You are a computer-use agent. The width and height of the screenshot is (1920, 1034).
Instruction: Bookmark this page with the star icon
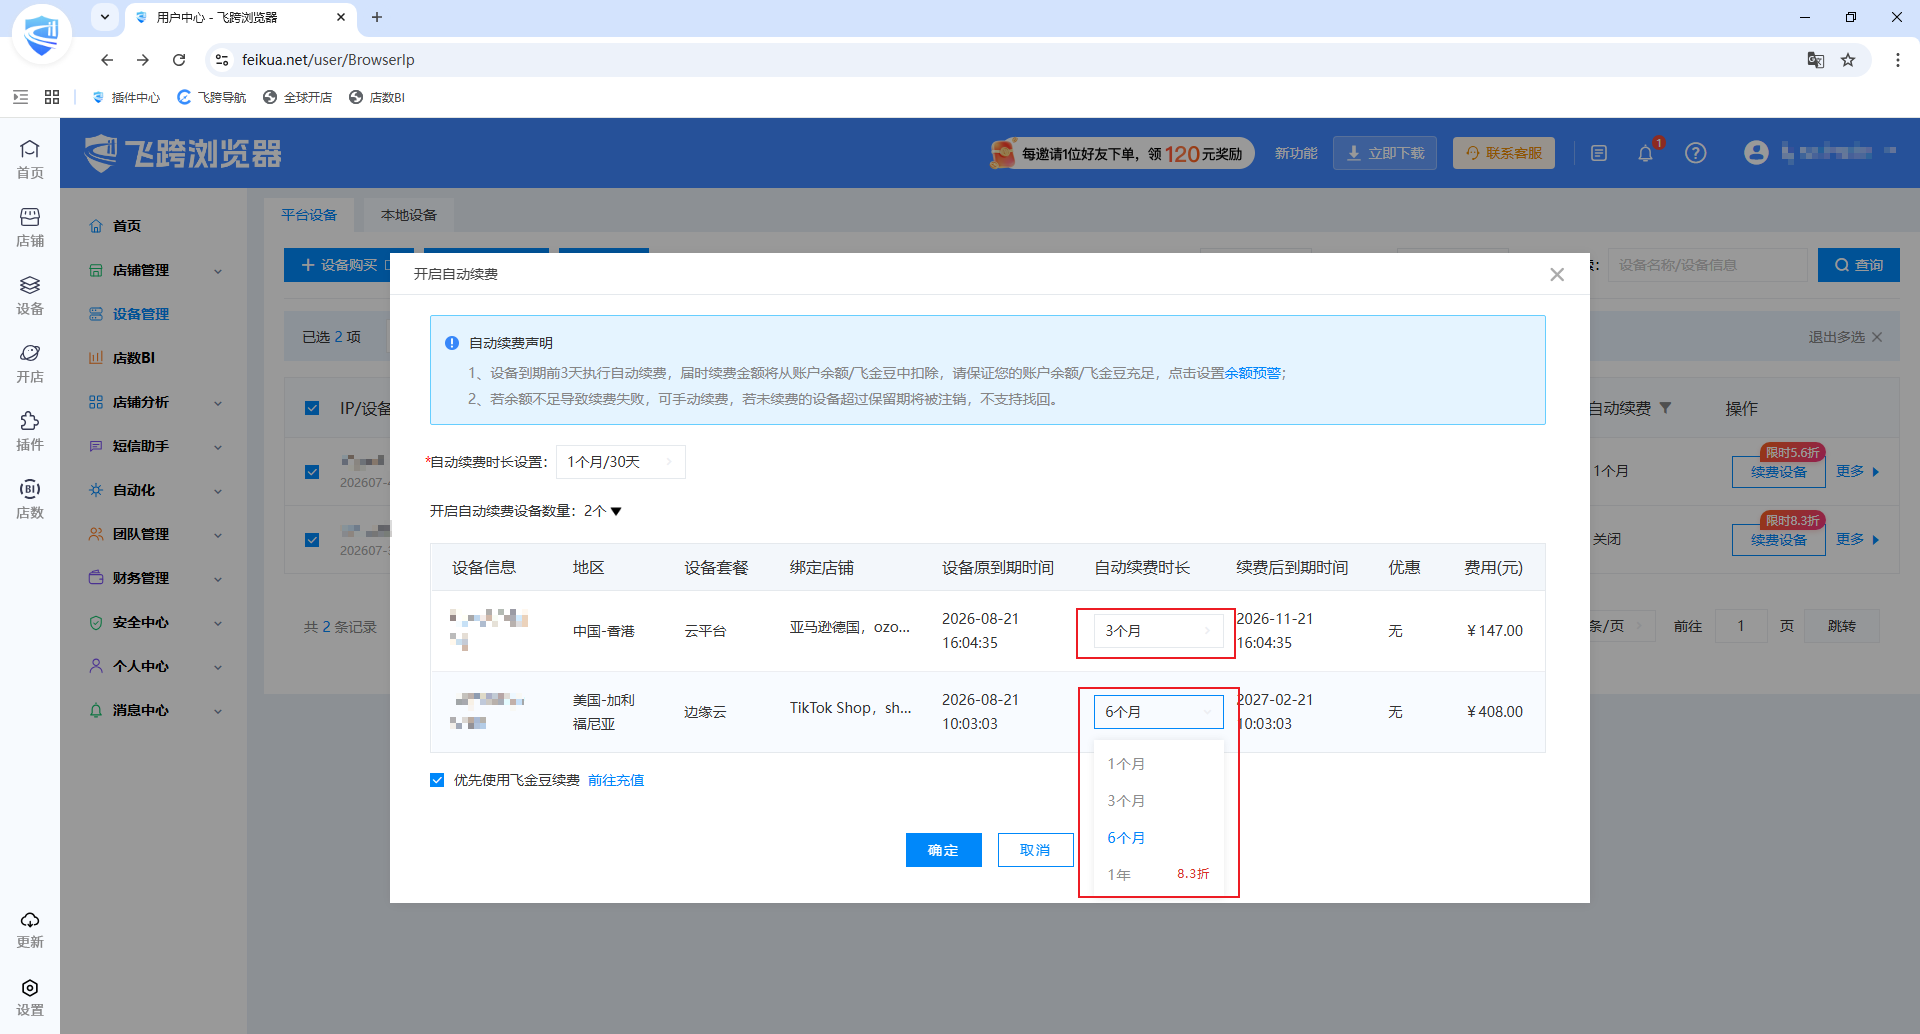pos(1848,60)
